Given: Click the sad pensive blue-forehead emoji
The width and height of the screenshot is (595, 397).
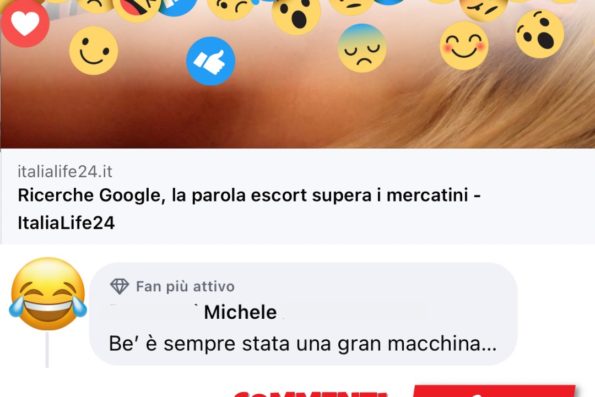Looking at the screenshot, I should 362,48.
